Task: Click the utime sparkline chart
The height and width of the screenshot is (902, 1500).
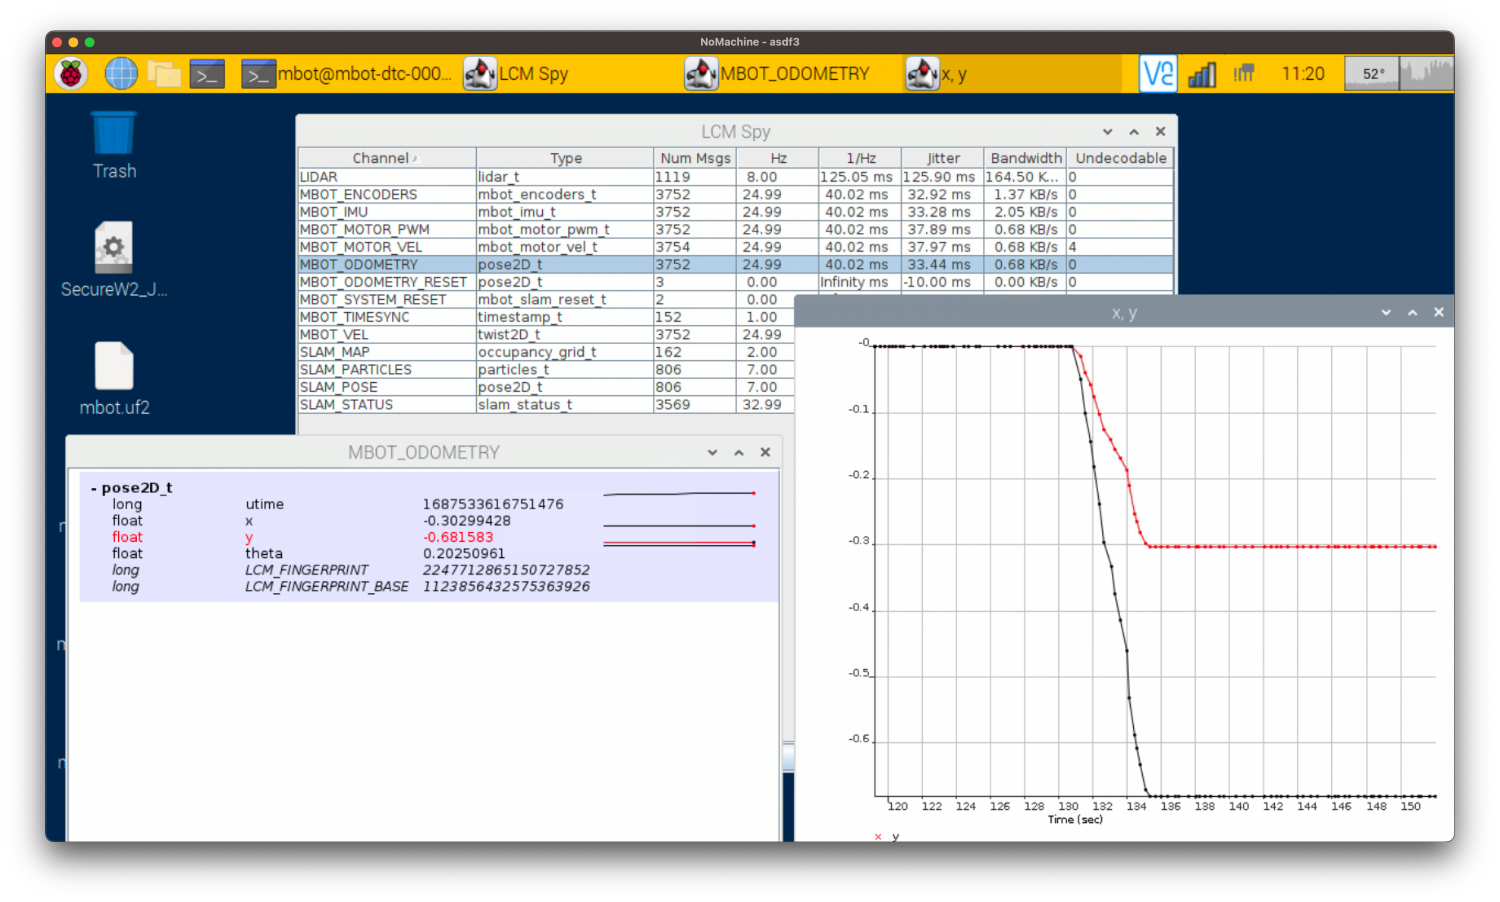Action: click(679, 494)
